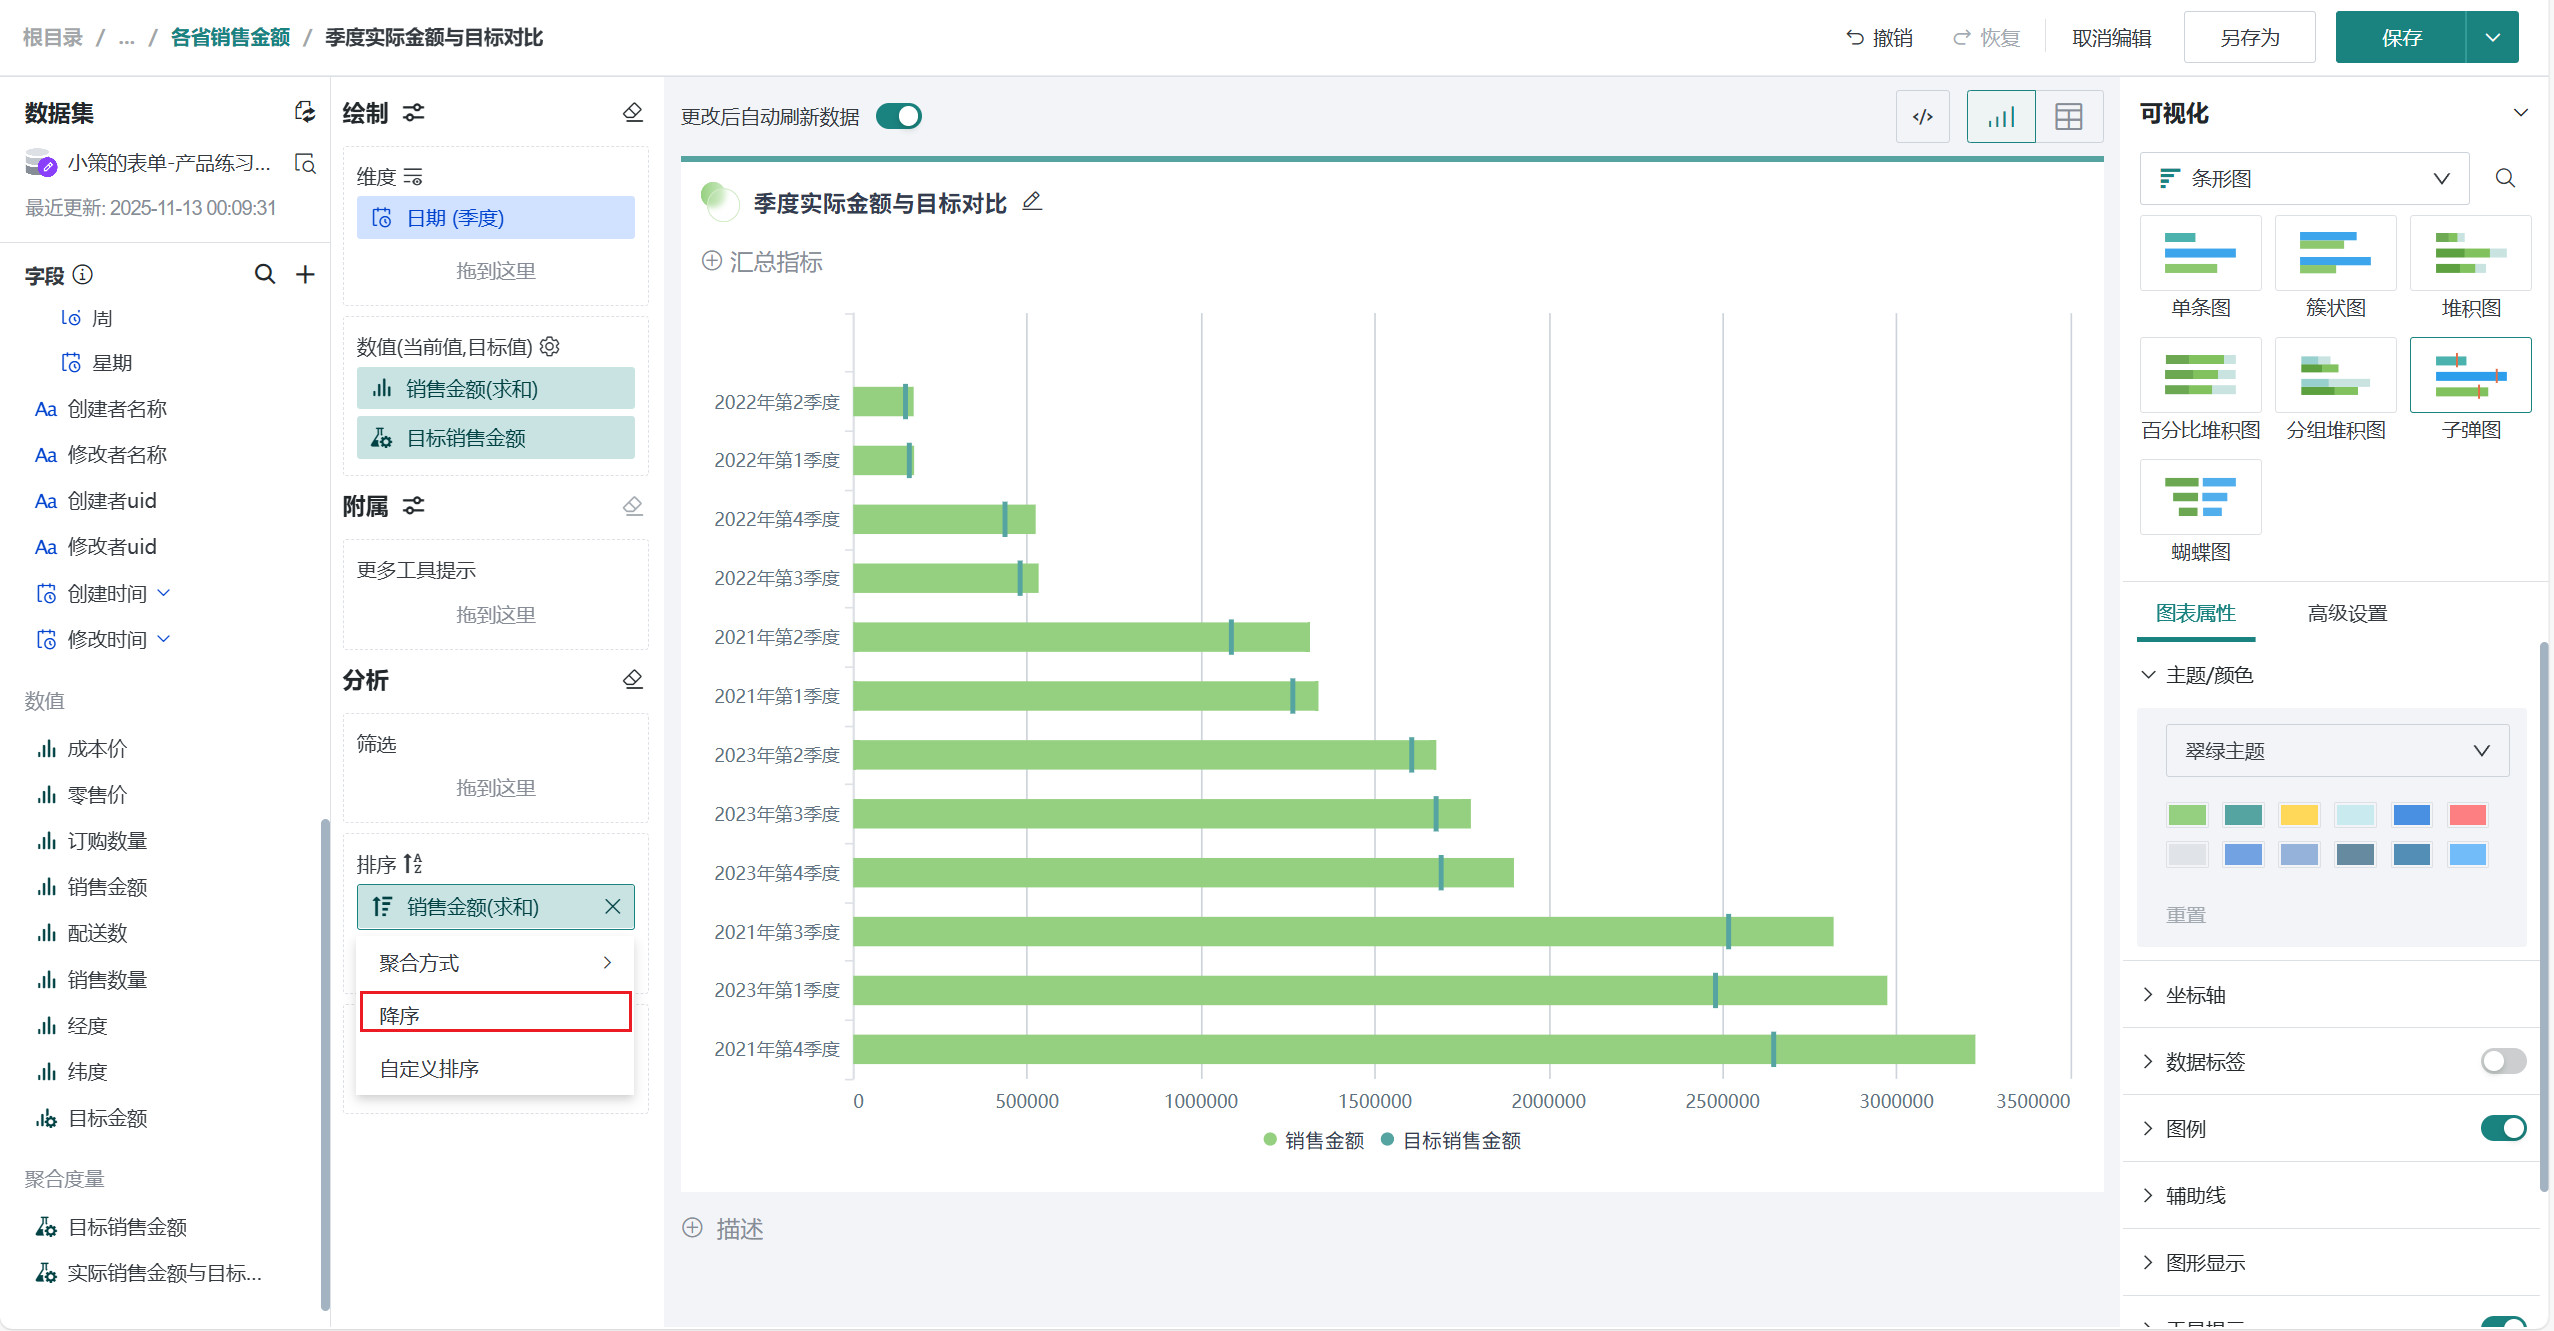
Task: Click the add field plus icon
Action: pyautogui.click(x=305, y=274)
